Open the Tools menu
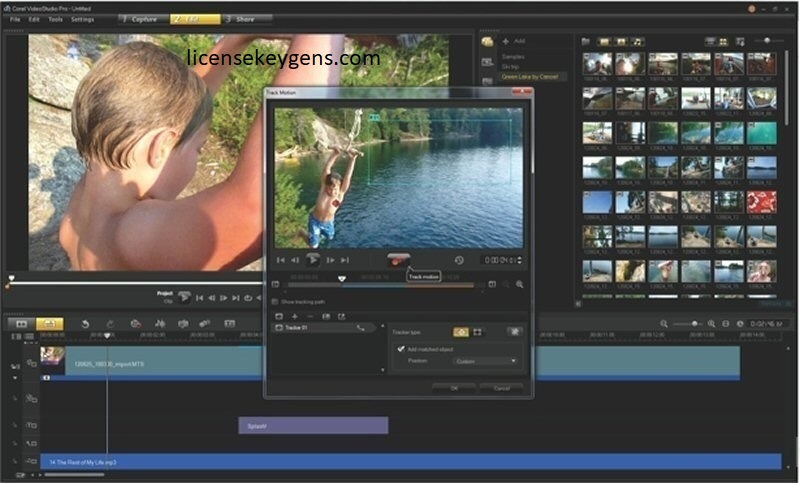The image size is (800, 483). [55, 19]
